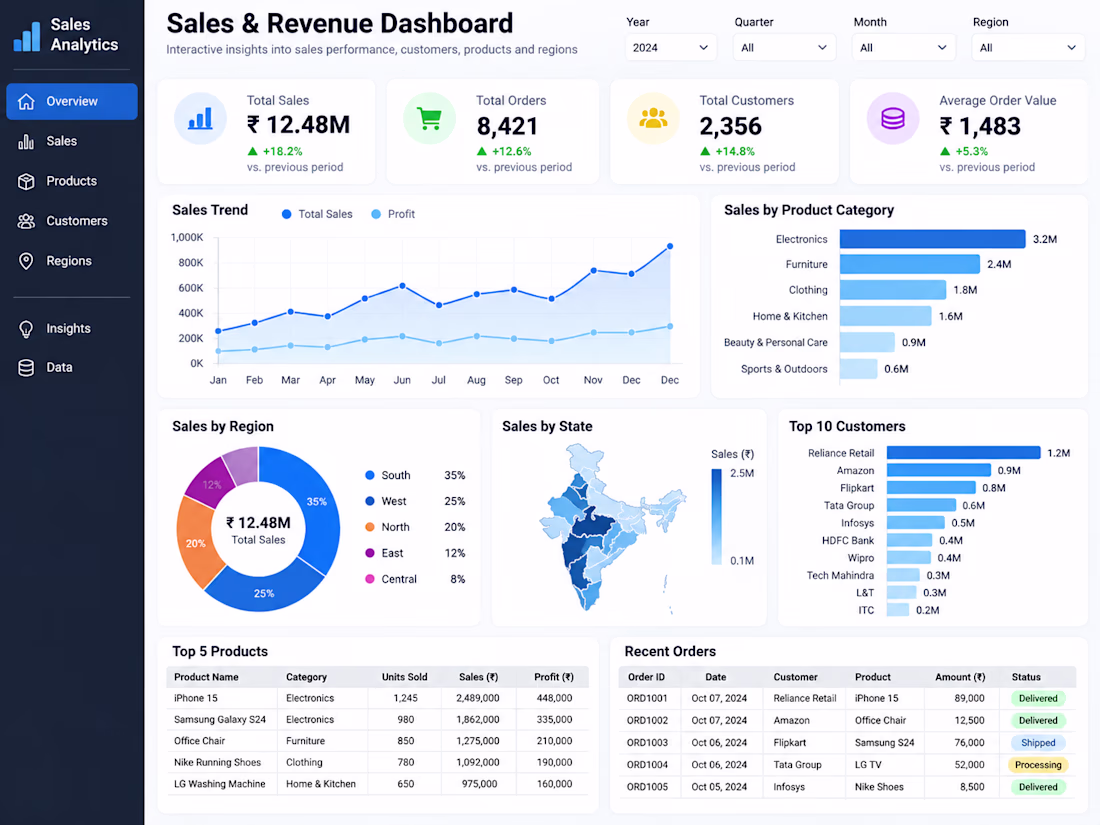Click the 1,092,000 sales value
Viewport: 1100px width, 825px height.
coord(478,763)
